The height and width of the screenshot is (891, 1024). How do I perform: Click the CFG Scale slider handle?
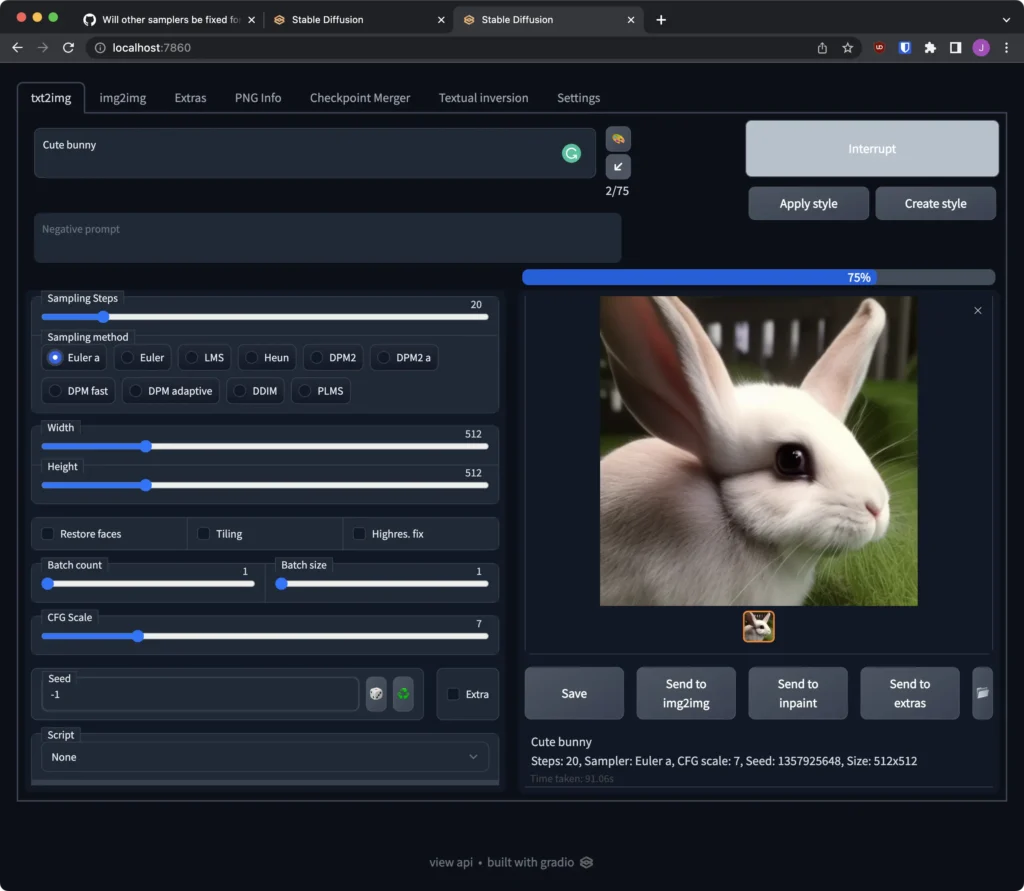(138, 636)
